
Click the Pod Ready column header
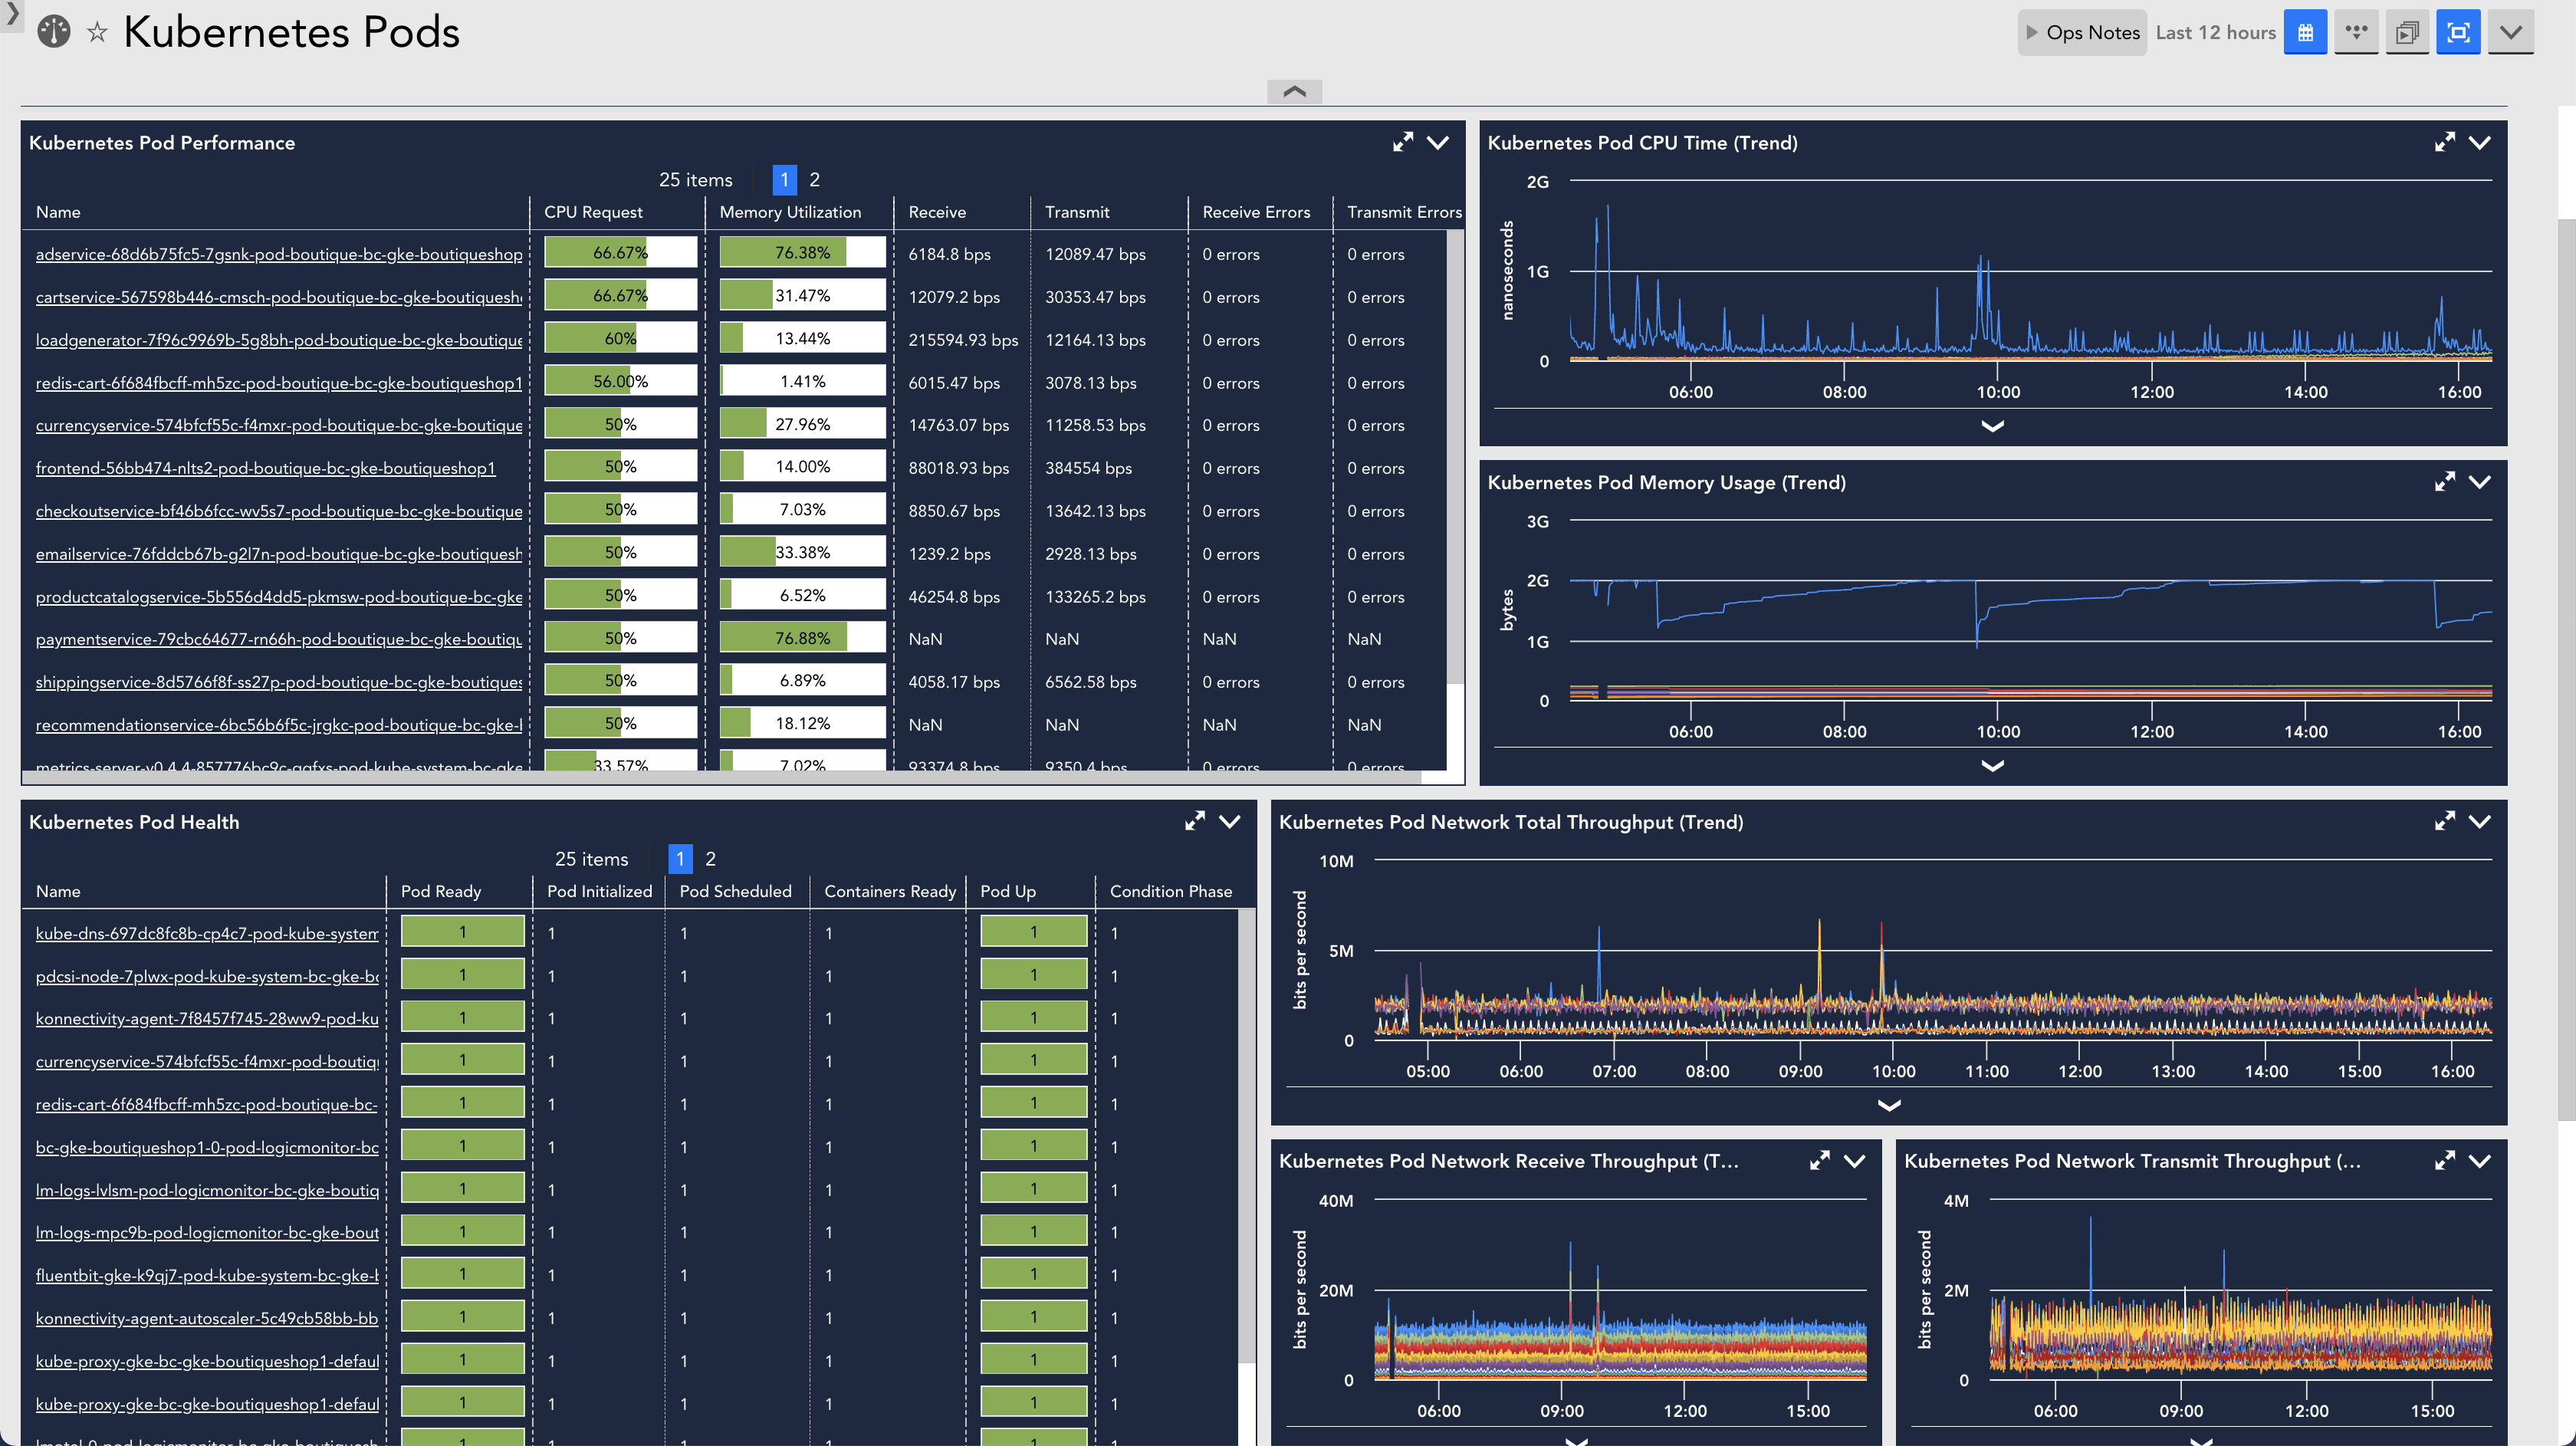[441, 891]
